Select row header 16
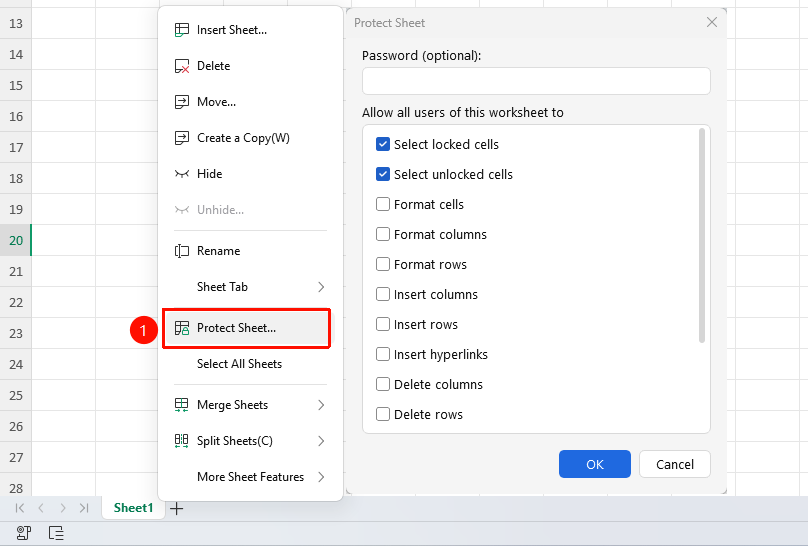The height and width of the screenshot is (546, 808). click(x=16, y=116)
